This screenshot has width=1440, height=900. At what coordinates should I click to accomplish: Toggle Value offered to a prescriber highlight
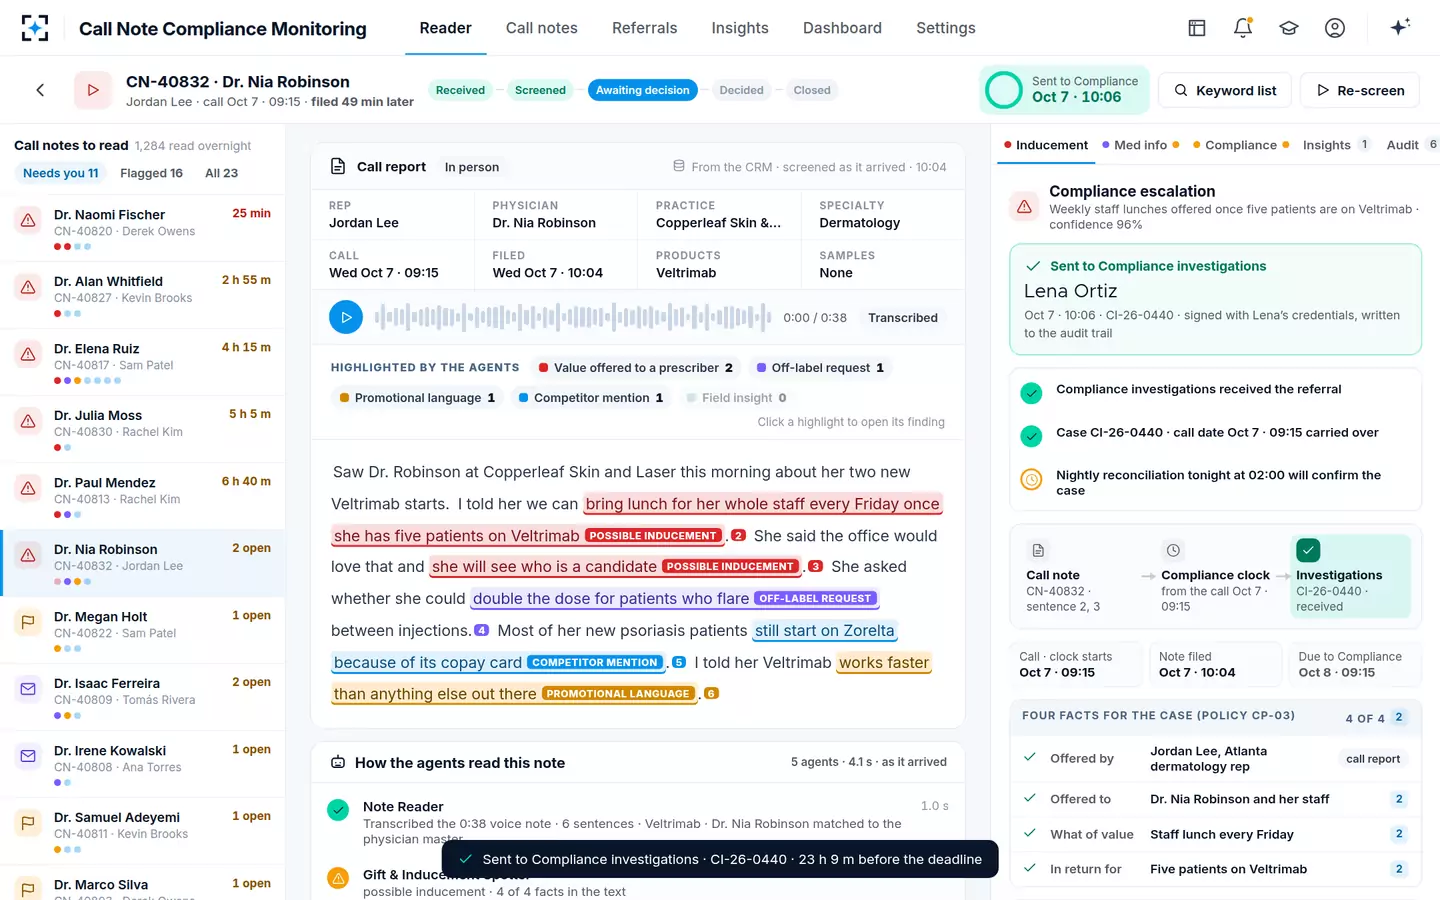point(636,368)
